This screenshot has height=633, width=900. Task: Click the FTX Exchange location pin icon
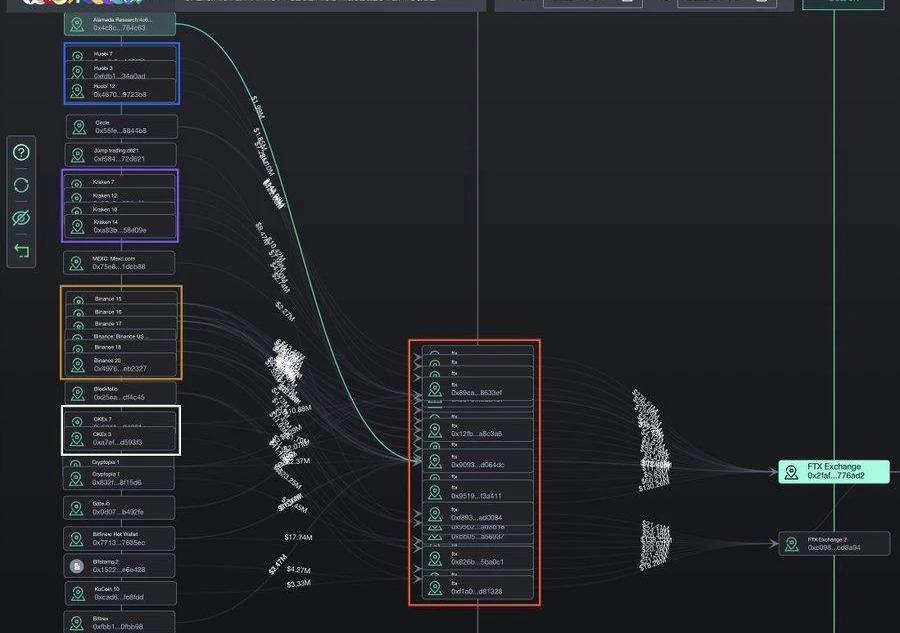click(791, 472)
